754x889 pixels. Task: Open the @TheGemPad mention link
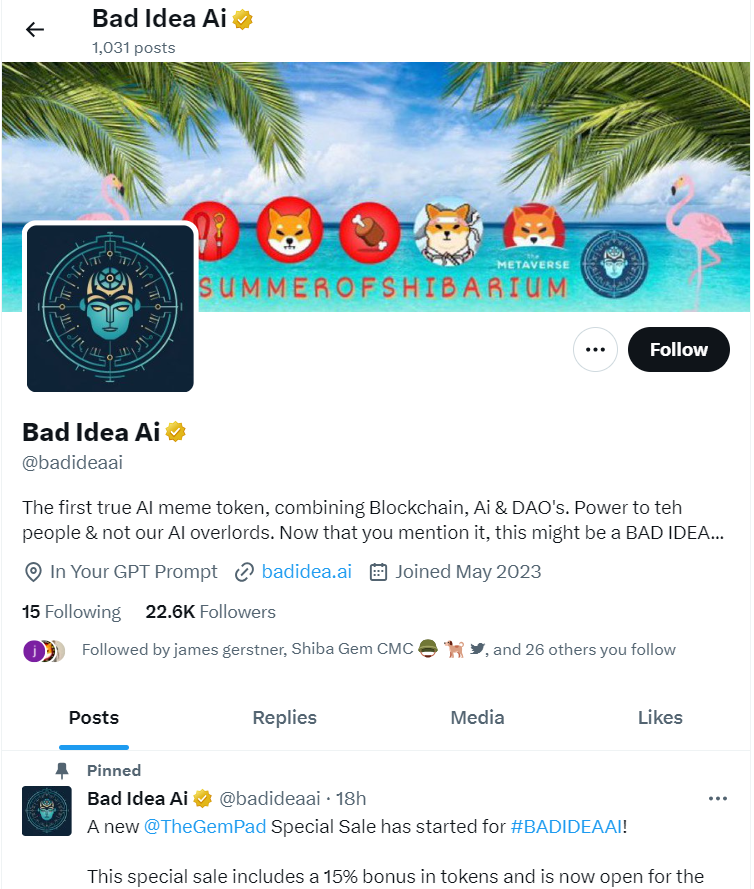point(205,828)
